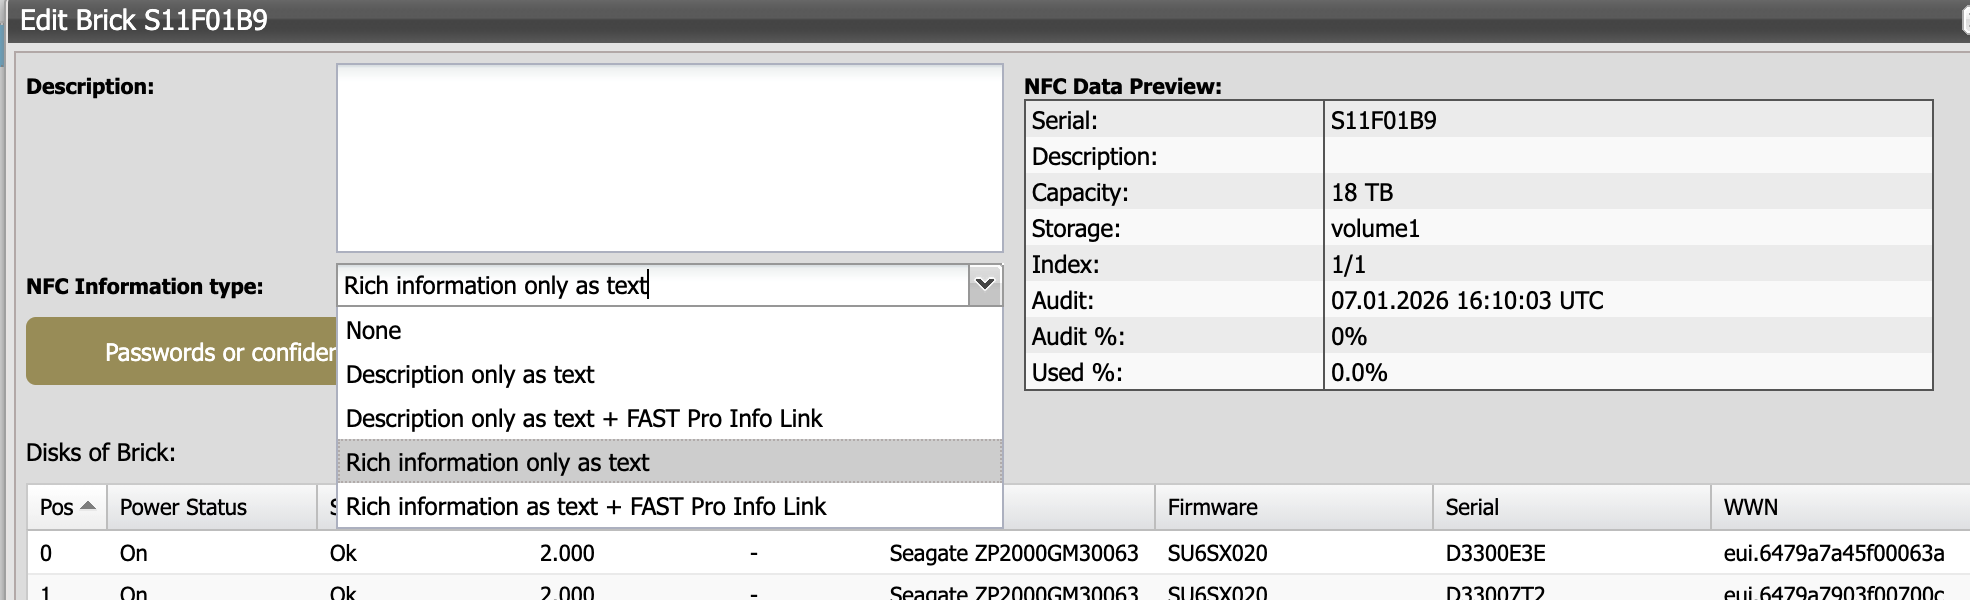The height and width of the screenshot is (600, 1970).
Task: Choose "Description only as text" option
Action: [x=470, y=375]
